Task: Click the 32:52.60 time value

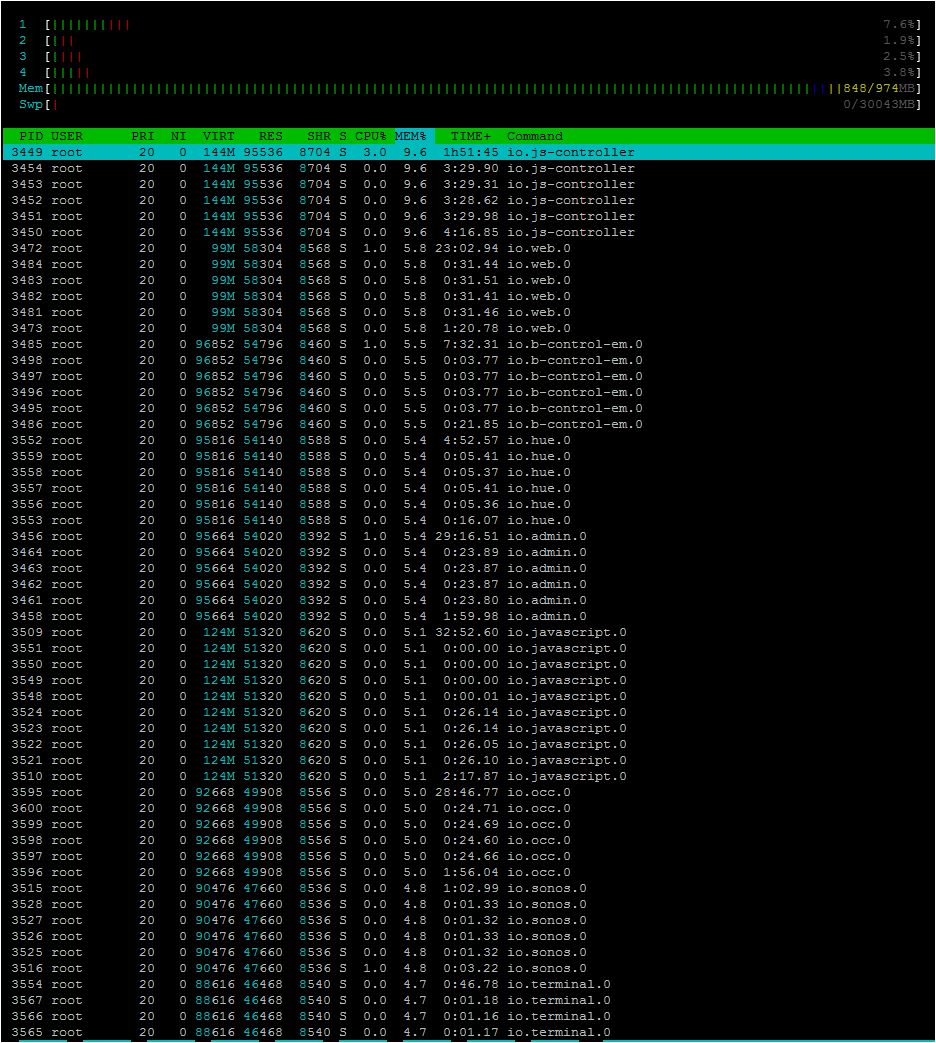Action: click(x=466, y=633)
